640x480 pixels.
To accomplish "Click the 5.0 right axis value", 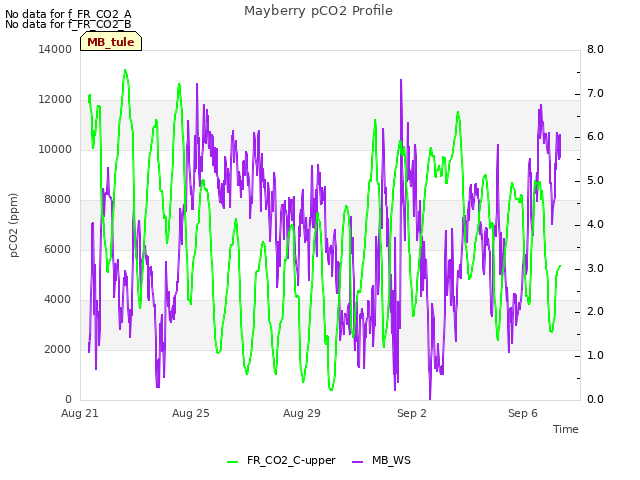I will pos(596,181).
